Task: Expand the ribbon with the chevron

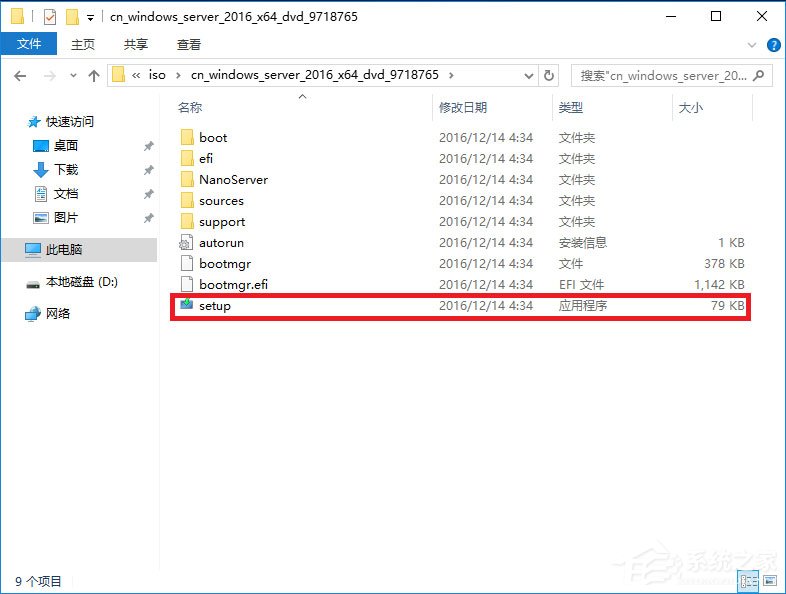Action: coord(751,45)
